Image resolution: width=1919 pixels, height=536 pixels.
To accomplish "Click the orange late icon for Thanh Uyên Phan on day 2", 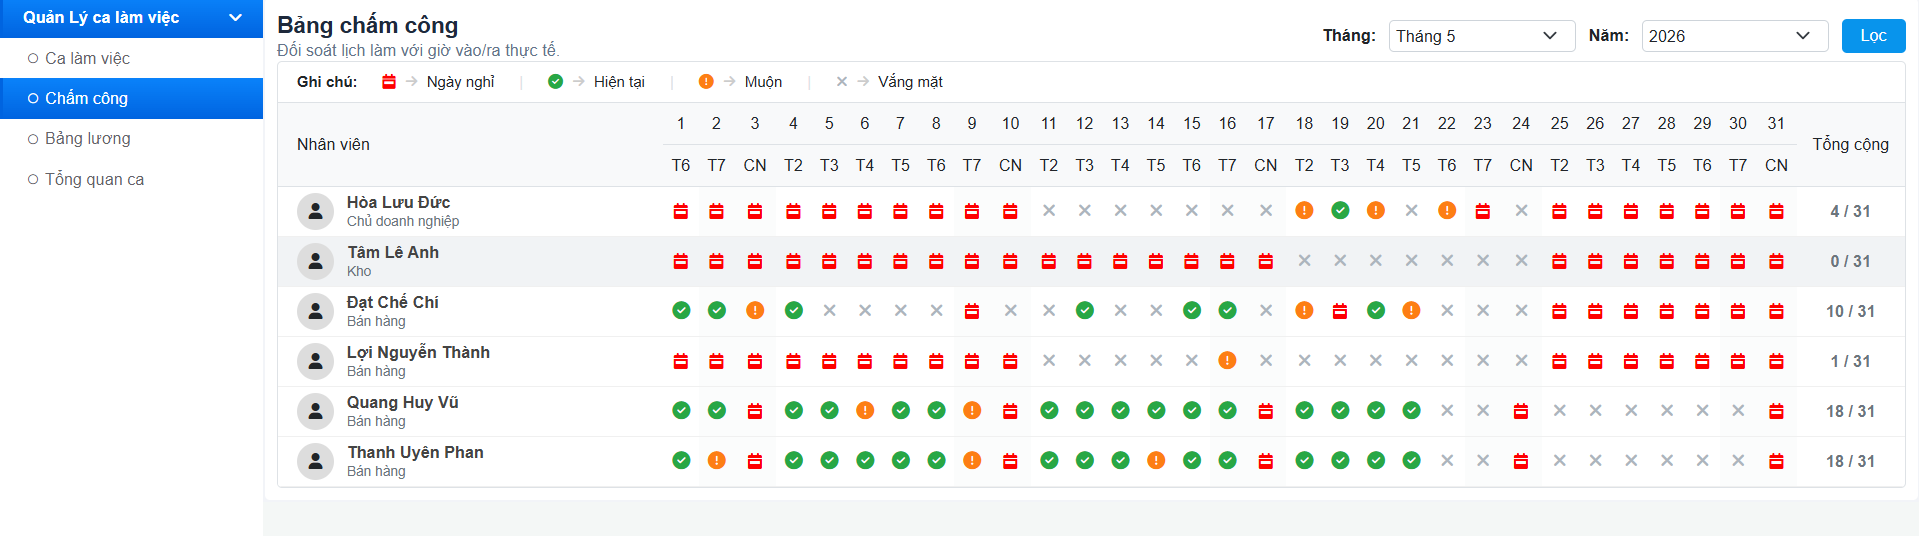I will pyautogui.click(x=716, y=460).
